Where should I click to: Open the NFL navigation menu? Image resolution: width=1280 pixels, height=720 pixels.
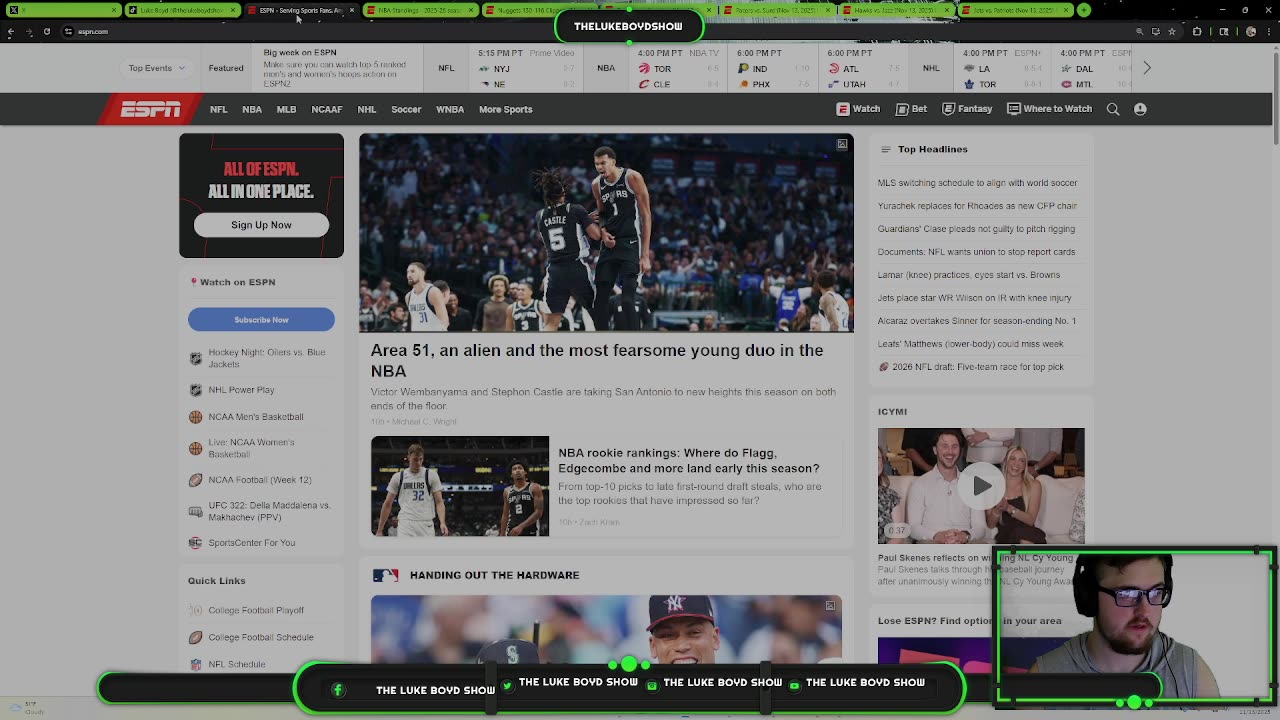[218, 109]
